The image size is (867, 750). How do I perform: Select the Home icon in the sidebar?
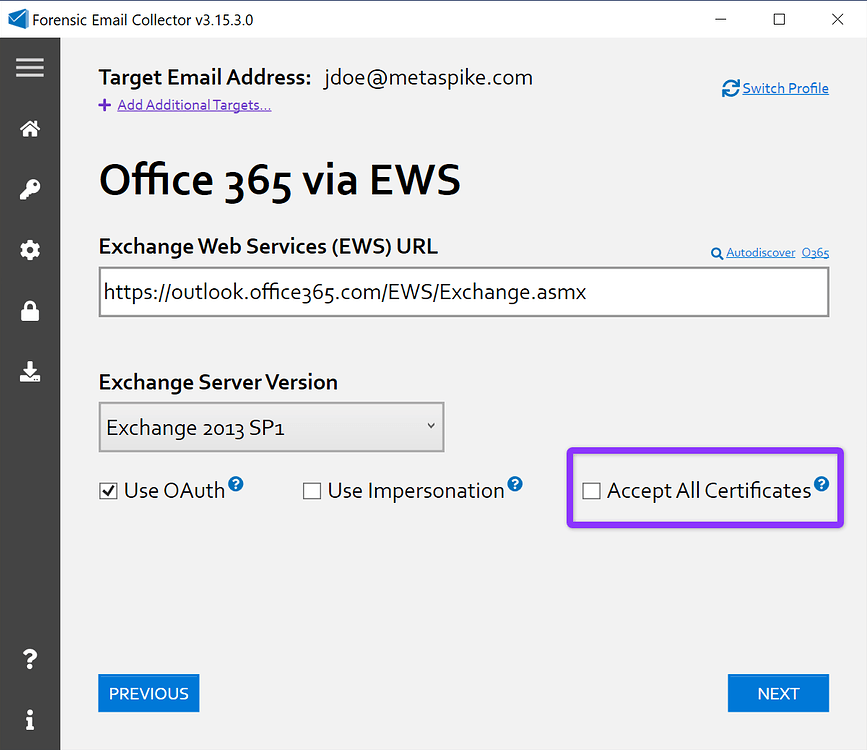(30, 128)
